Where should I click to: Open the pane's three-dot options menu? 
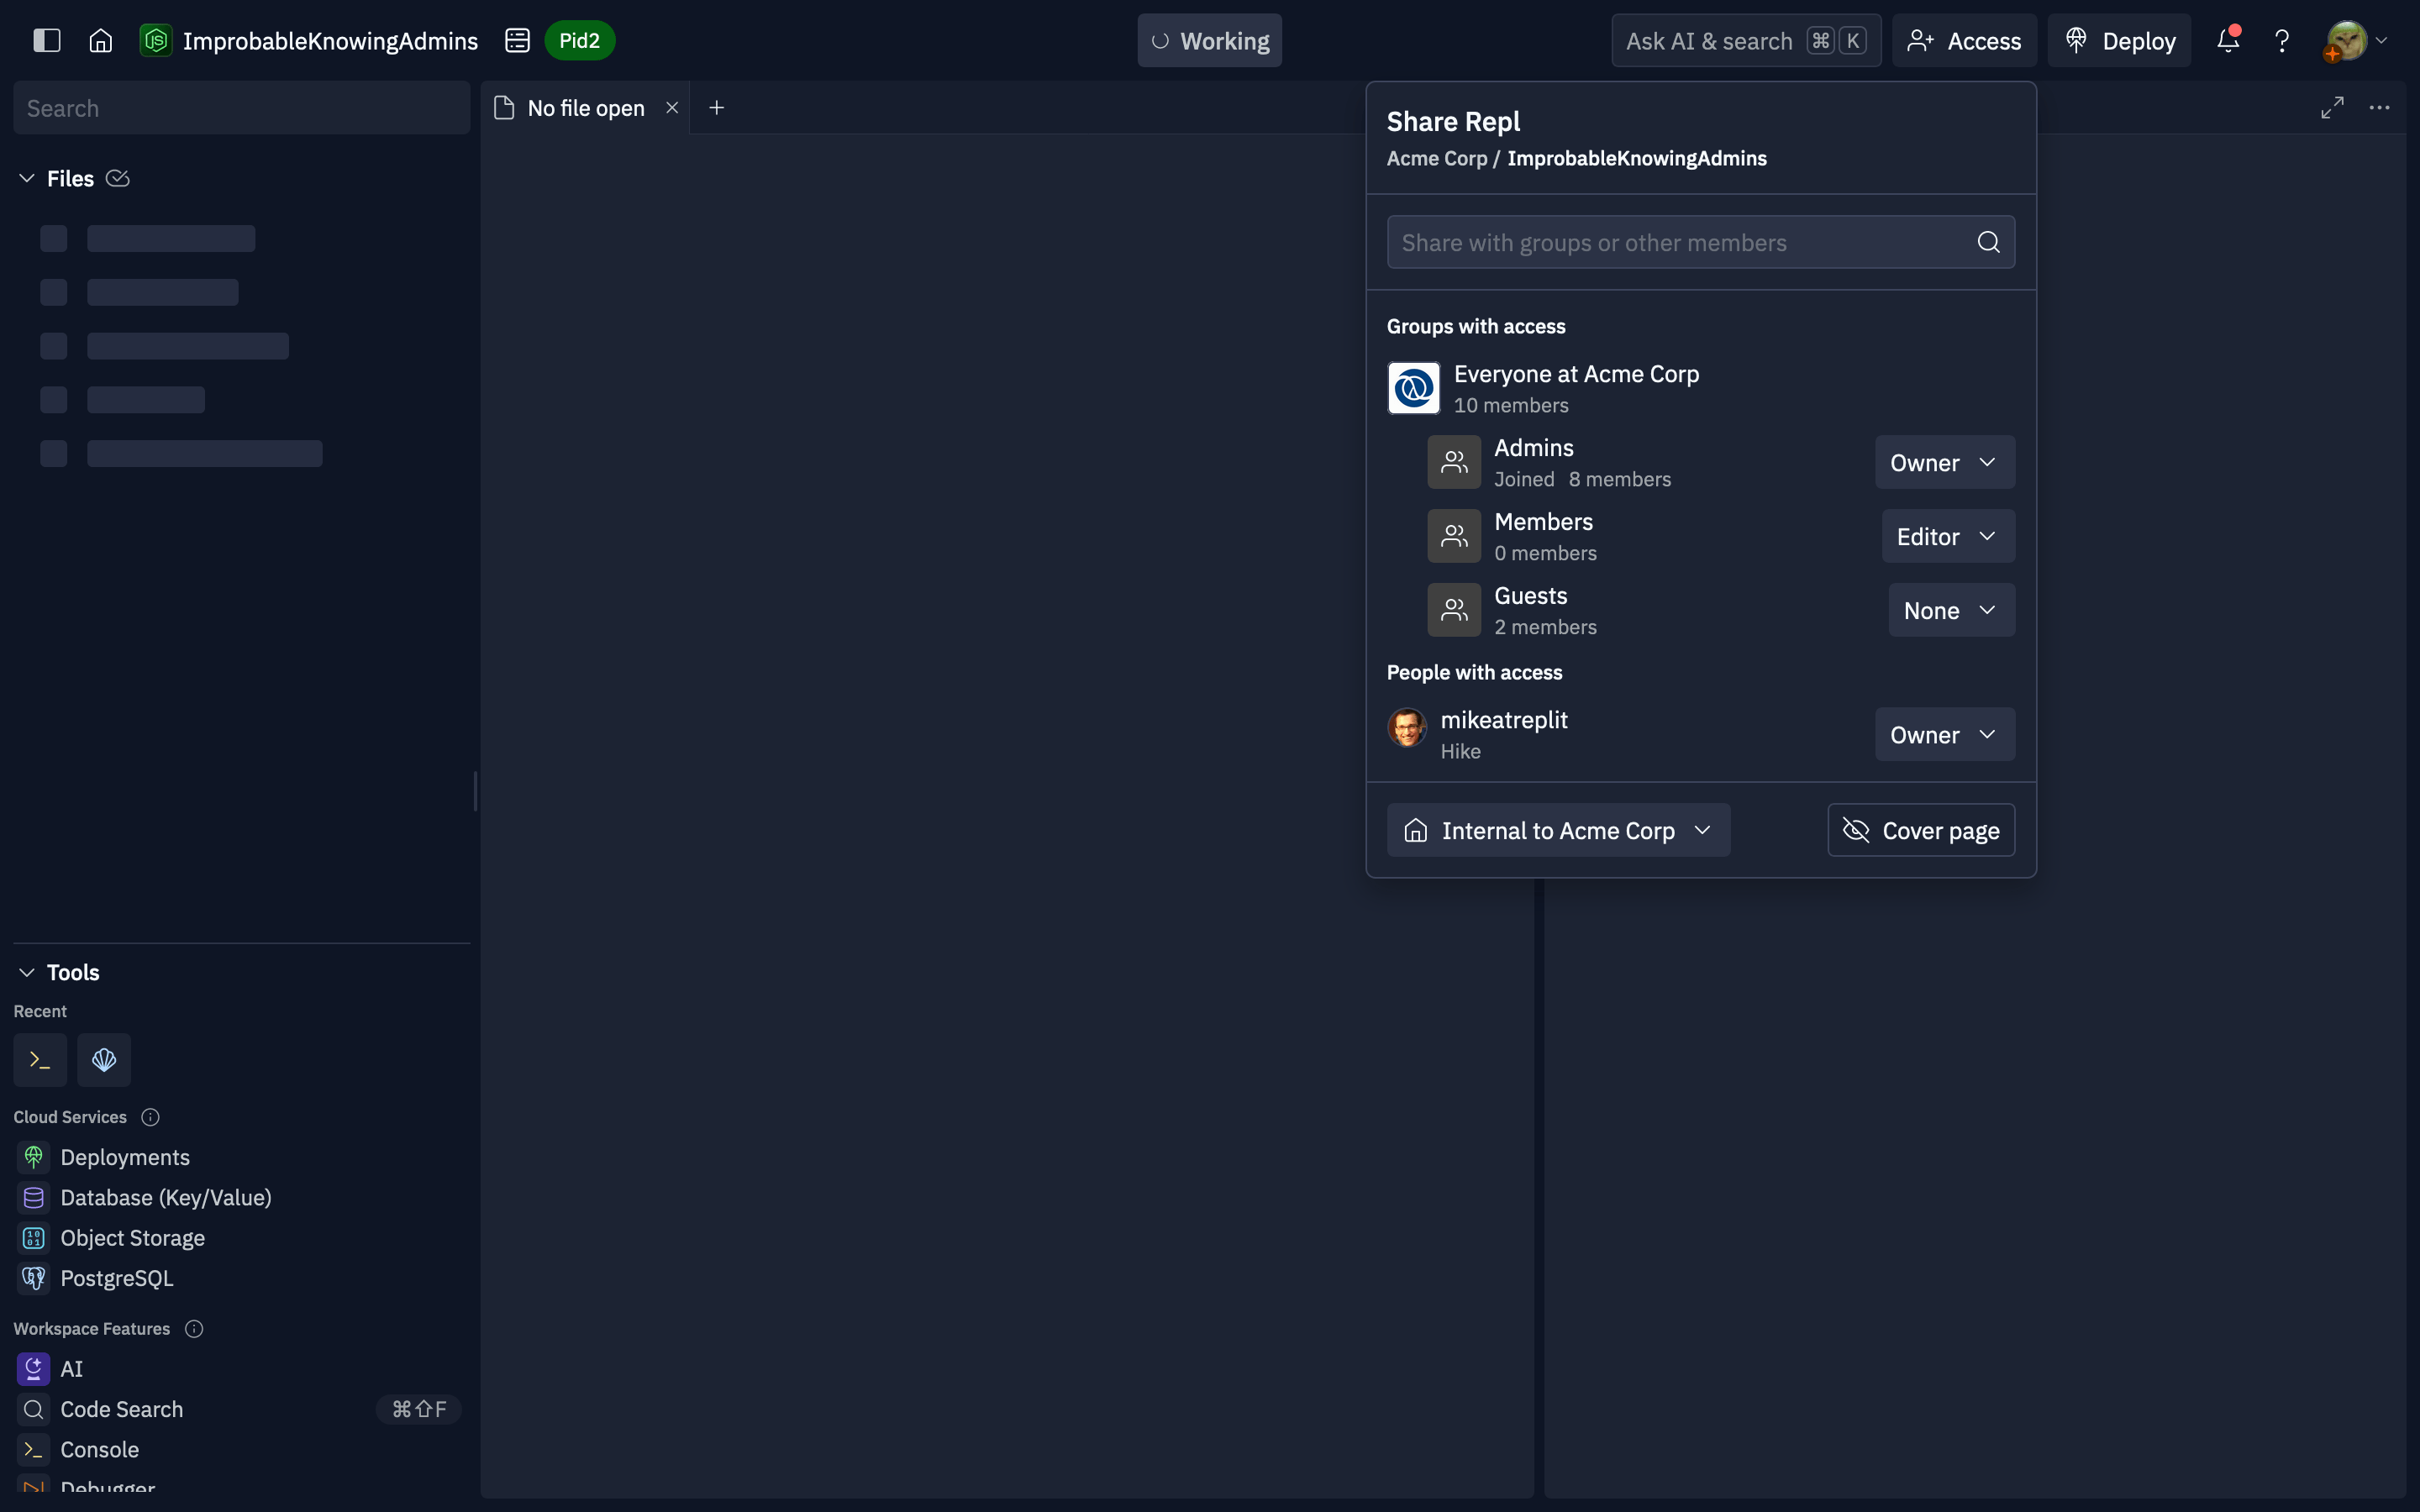[2379, 108]
